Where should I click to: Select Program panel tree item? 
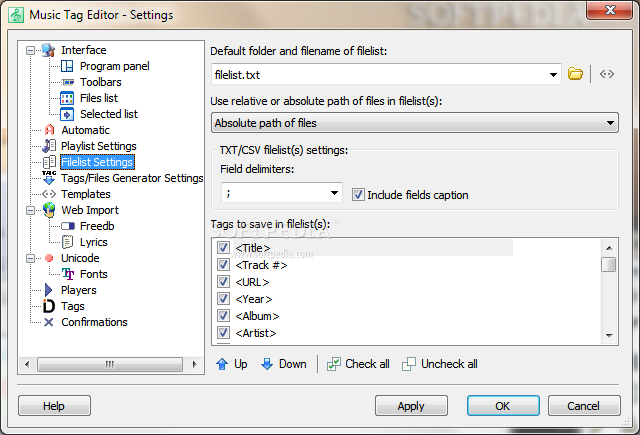point(115,66)
